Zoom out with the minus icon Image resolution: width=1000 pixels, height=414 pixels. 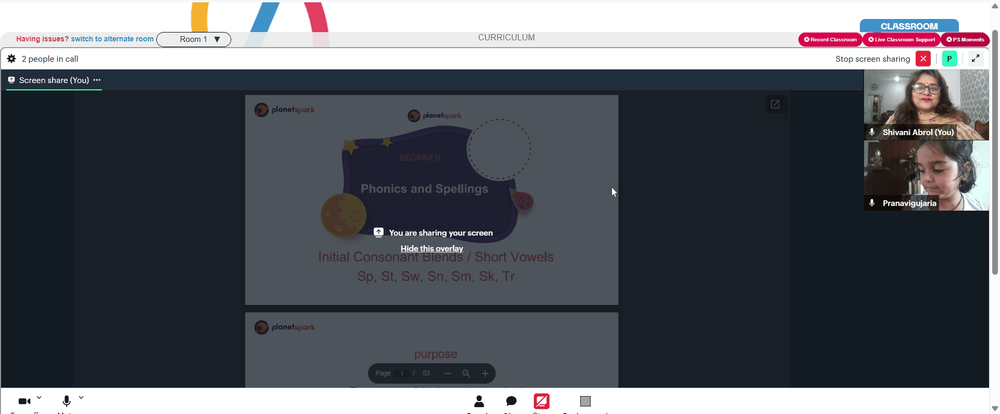point(448,373)
